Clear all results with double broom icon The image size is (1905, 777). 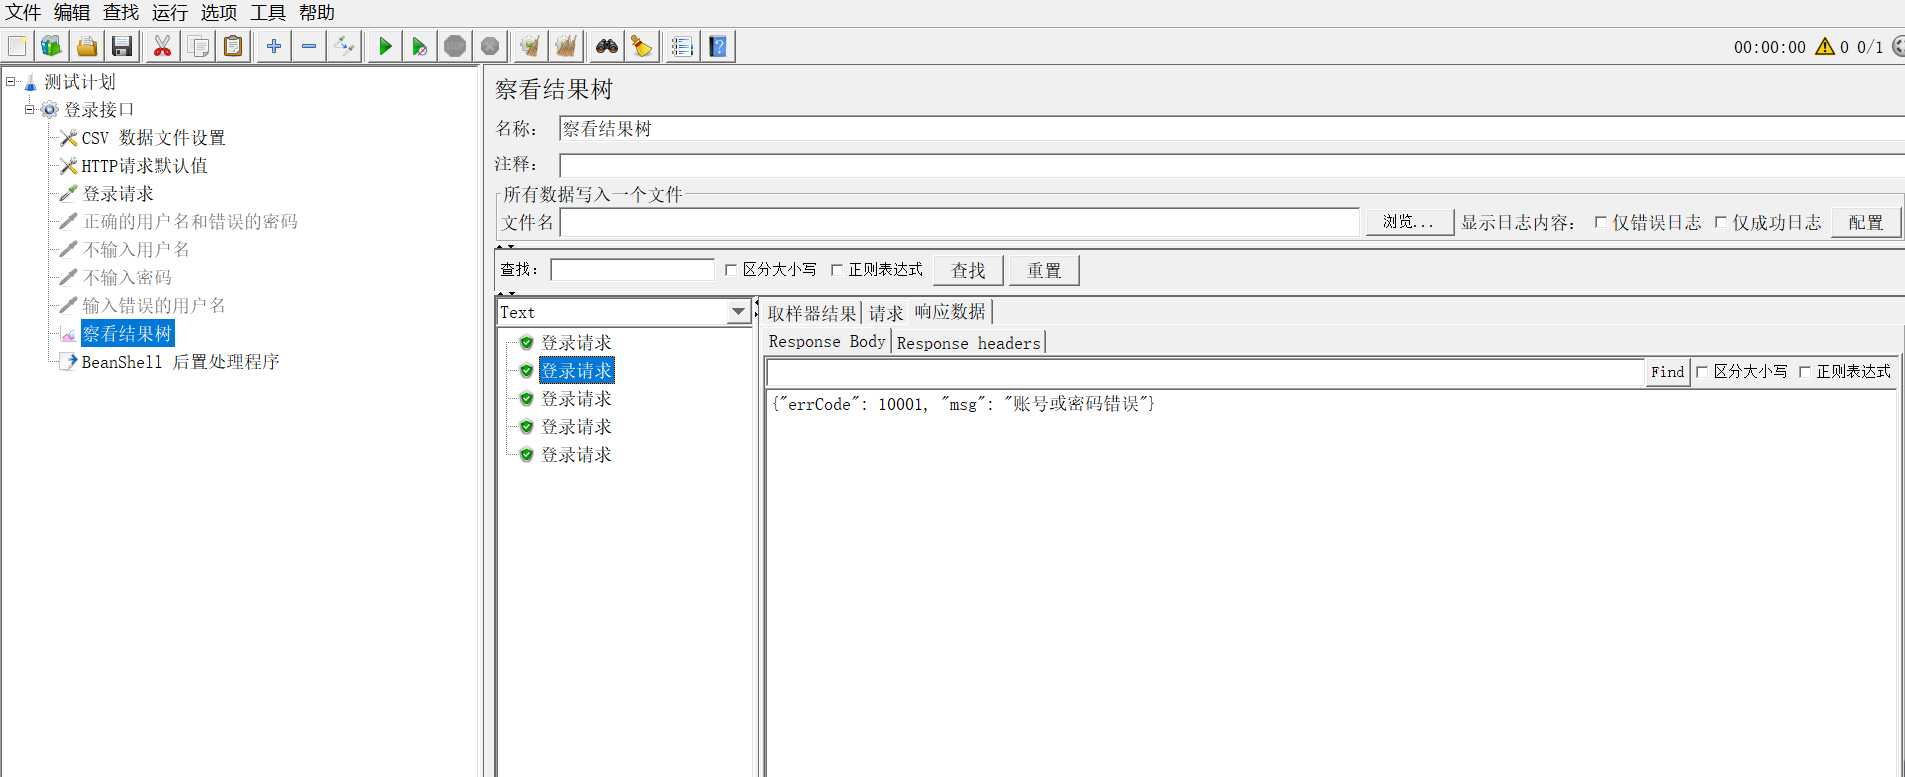pos(566,46)
